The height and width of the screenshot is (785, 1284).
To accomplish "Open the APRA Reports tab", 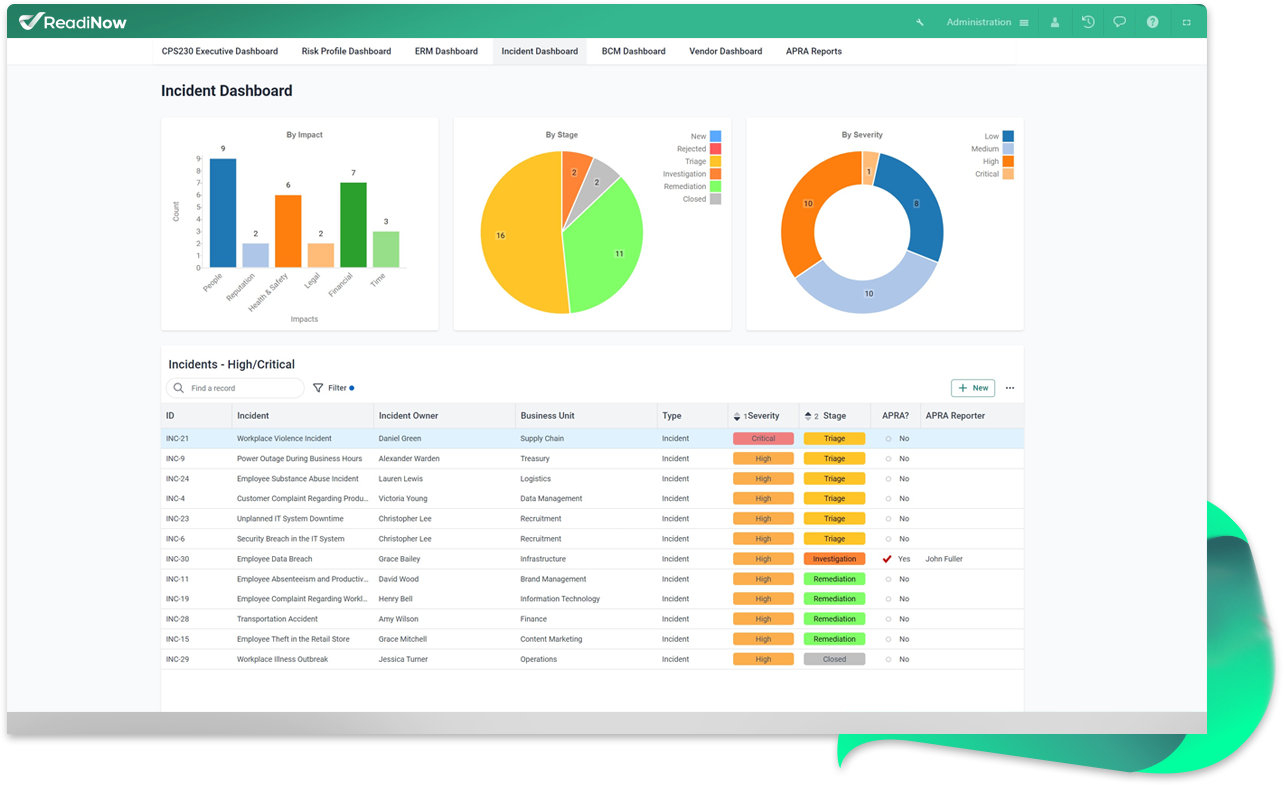I will click(x=814, y=51).
